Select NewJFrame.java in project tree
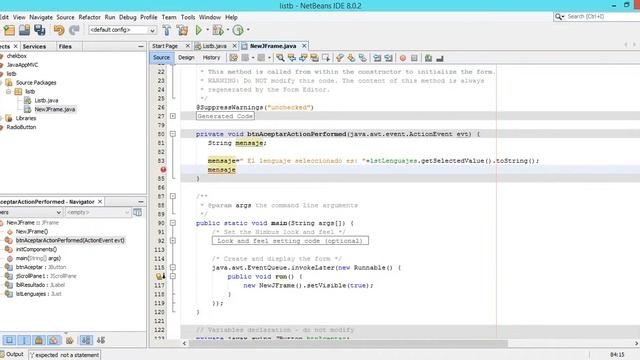Viewport: 640px width, 360px height. pos(55,109)
